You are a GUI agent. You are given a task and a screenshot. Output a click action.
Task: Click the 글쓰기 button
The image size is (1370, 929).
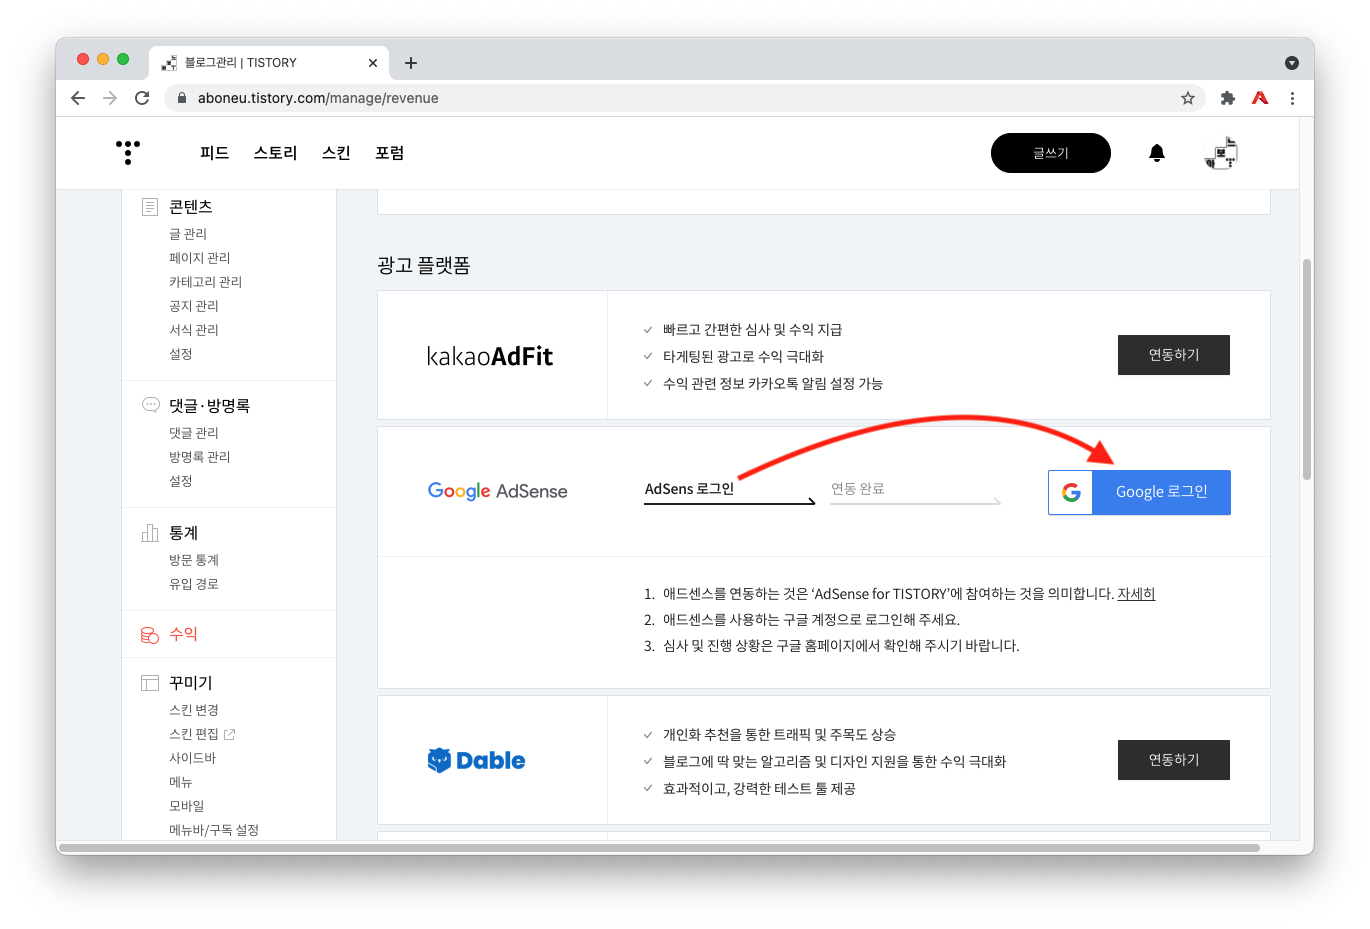point(1051,153)
